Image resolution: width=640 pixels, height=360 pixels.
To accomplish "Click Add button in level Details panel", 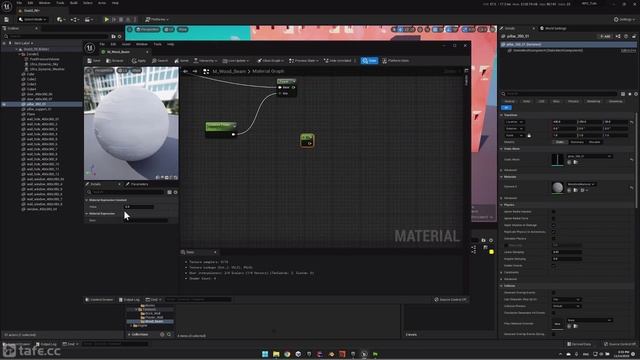I will (x=605, y=36).
